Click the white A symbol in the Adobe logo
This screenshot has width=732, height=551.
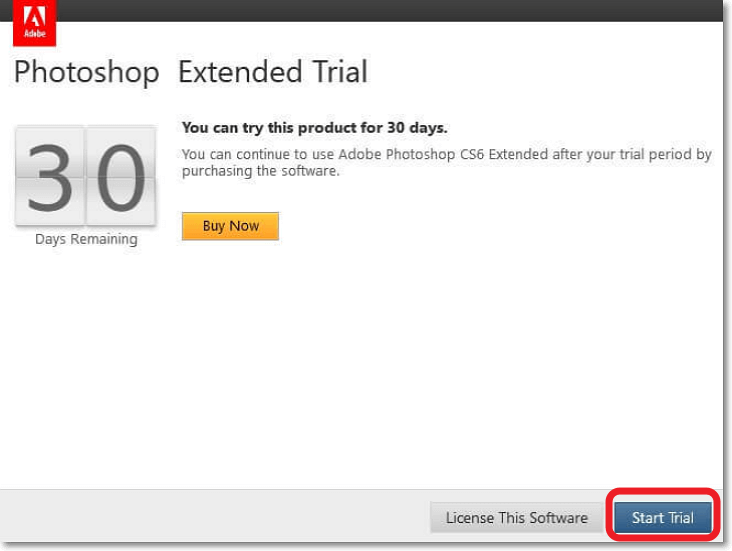34,17
